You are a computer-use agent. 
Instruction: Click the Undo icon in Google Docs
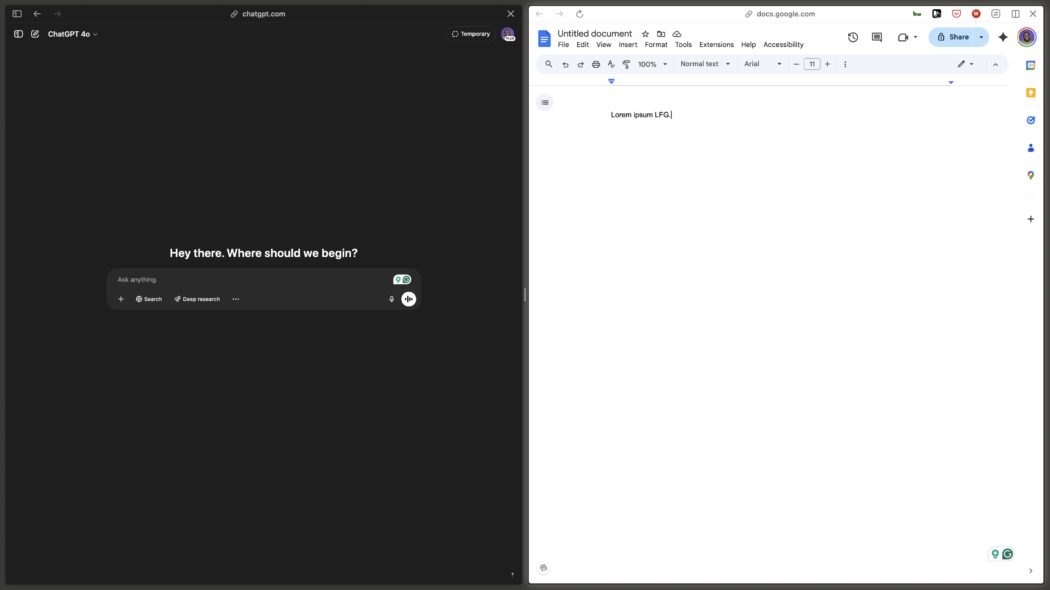[565, 63]
